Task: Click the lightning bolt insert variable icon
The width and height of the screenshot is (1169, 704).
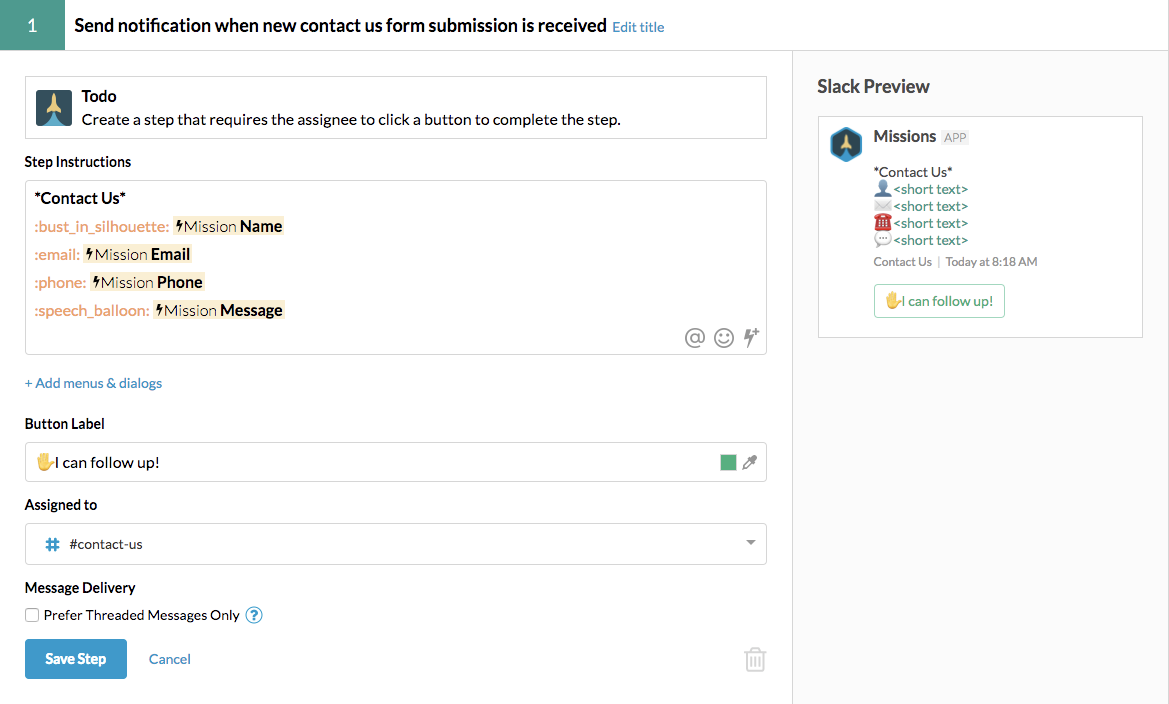Action: [752, 337]
